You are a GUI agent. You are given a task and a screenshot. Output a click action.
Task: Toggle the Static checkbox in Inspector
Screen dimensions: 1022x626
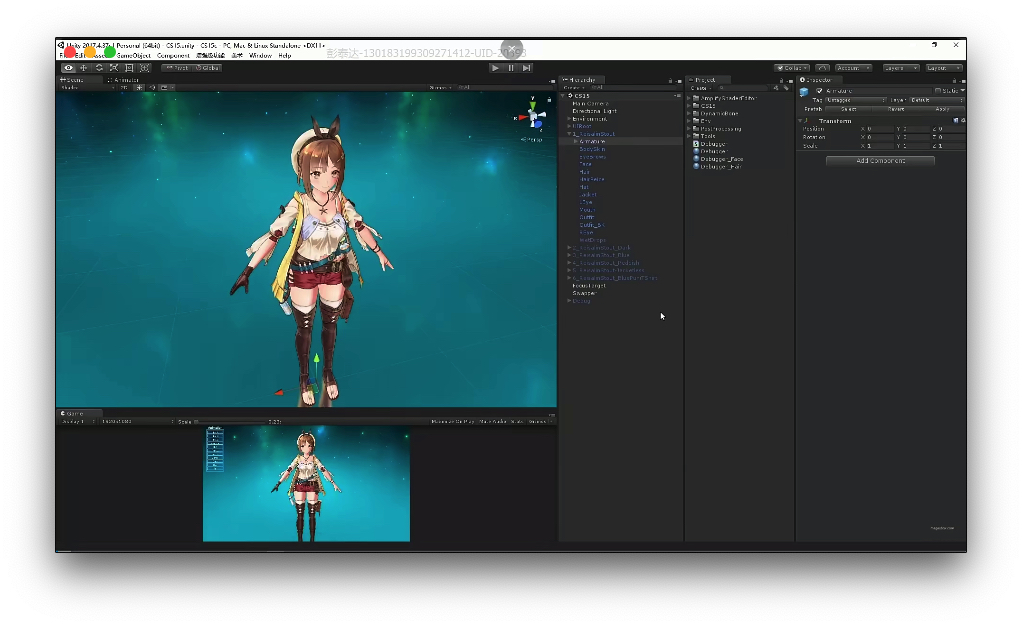pyautogui.click(x=938, y=91)
